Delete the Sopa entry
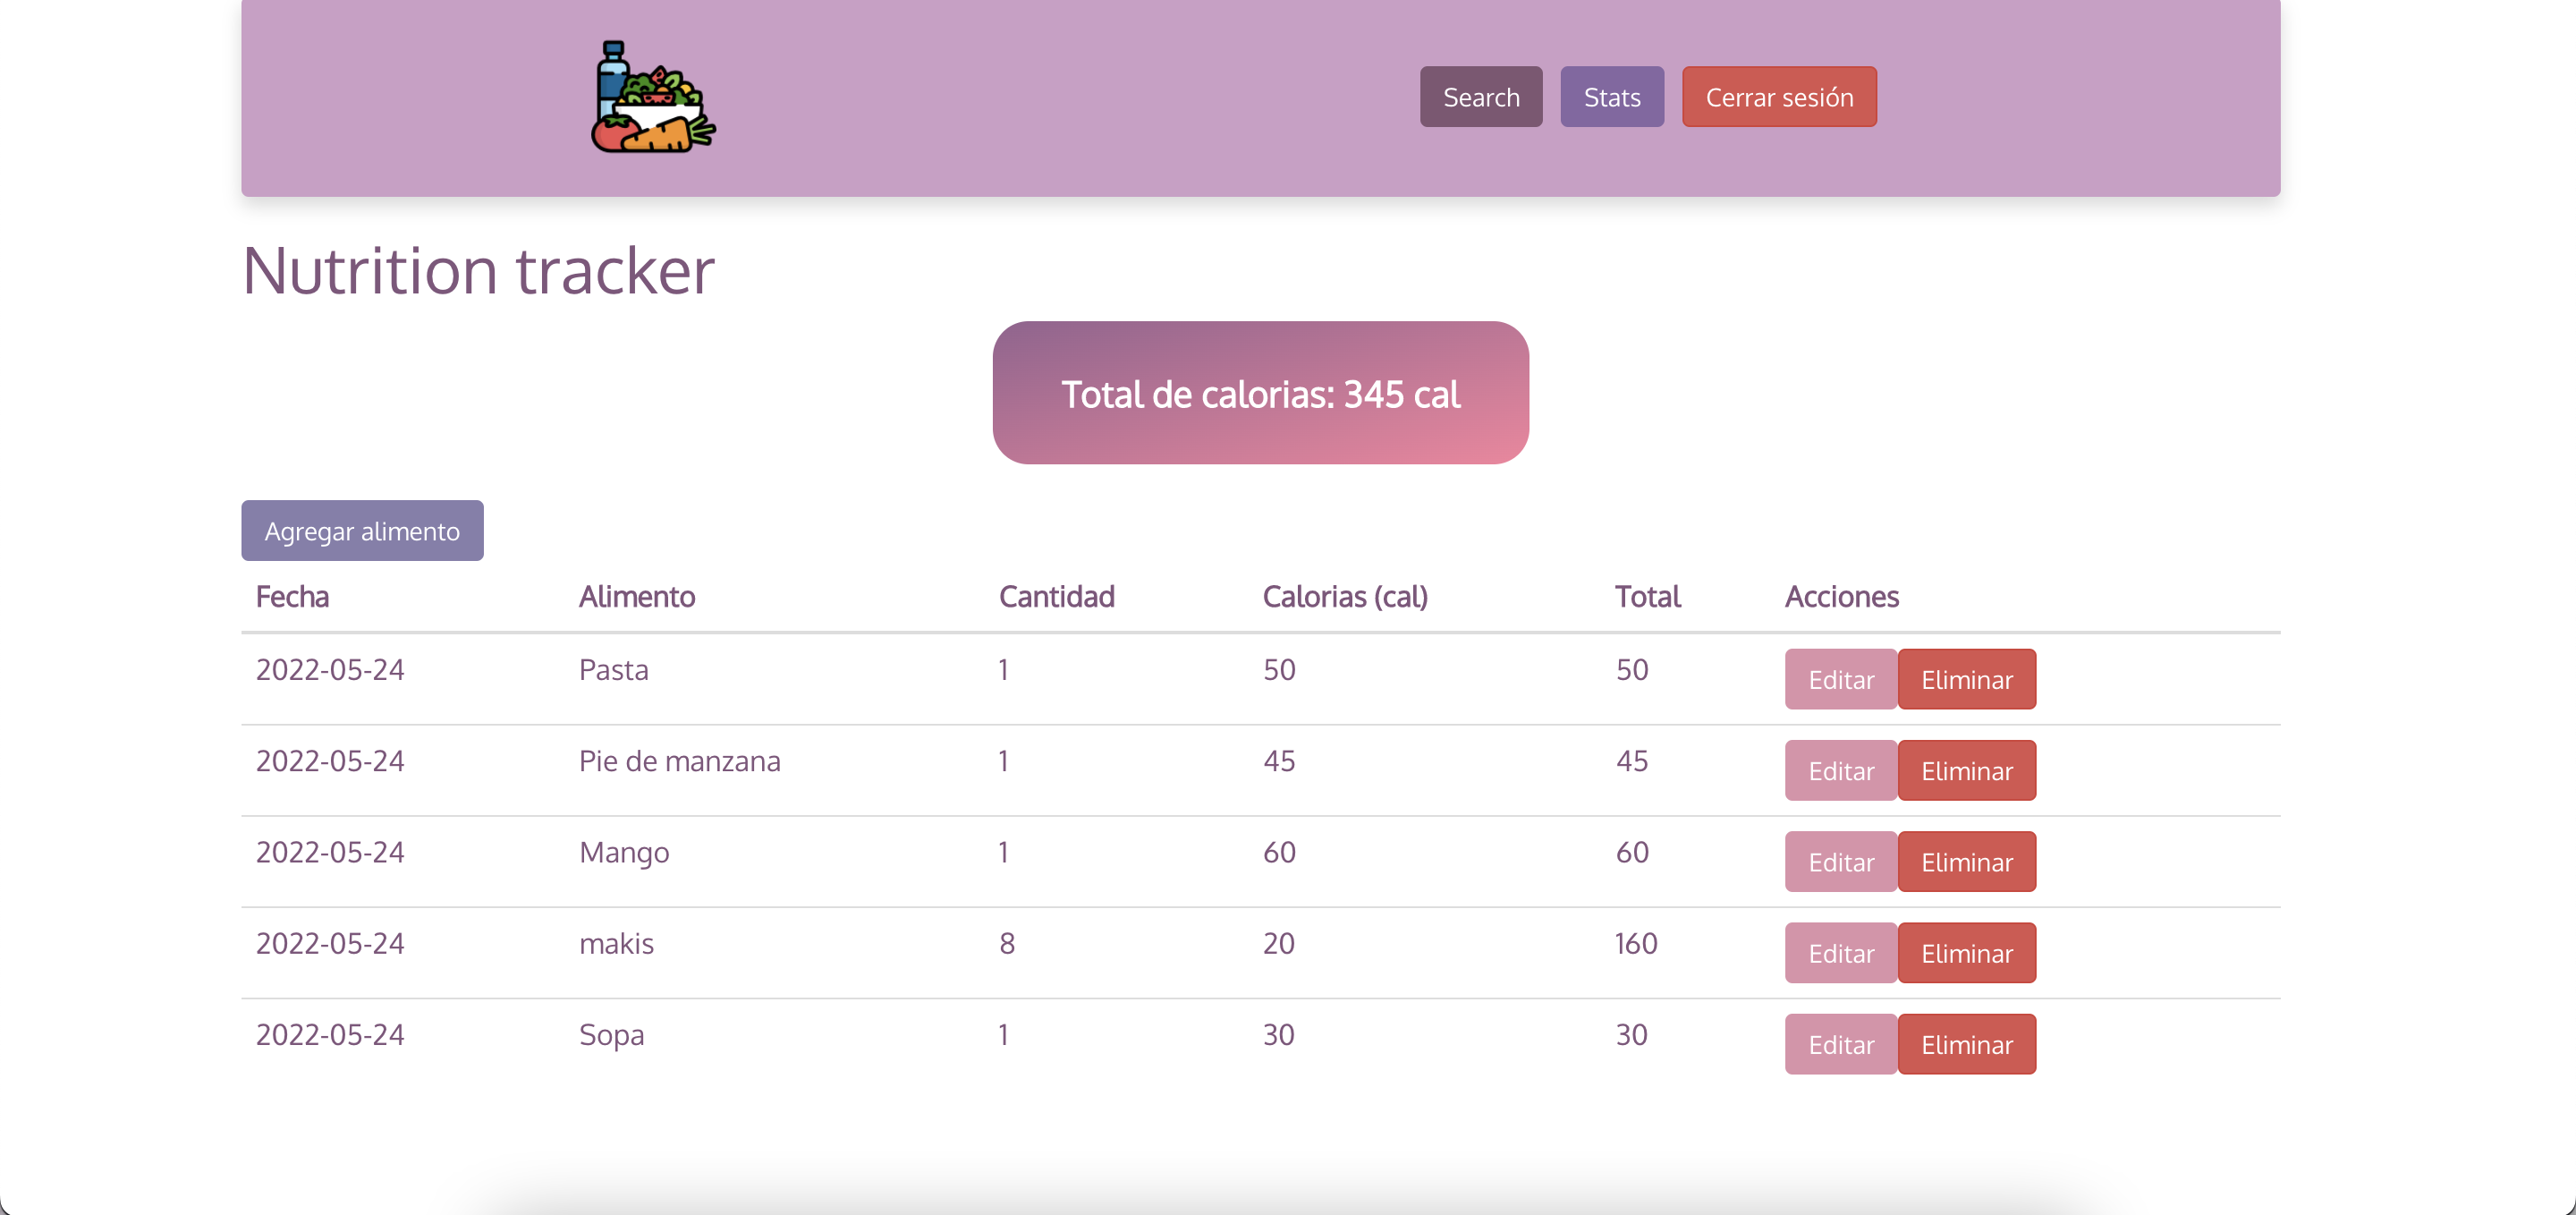The width and height of the screenshot is (2576, 1215). (x=1967, y=1045)
